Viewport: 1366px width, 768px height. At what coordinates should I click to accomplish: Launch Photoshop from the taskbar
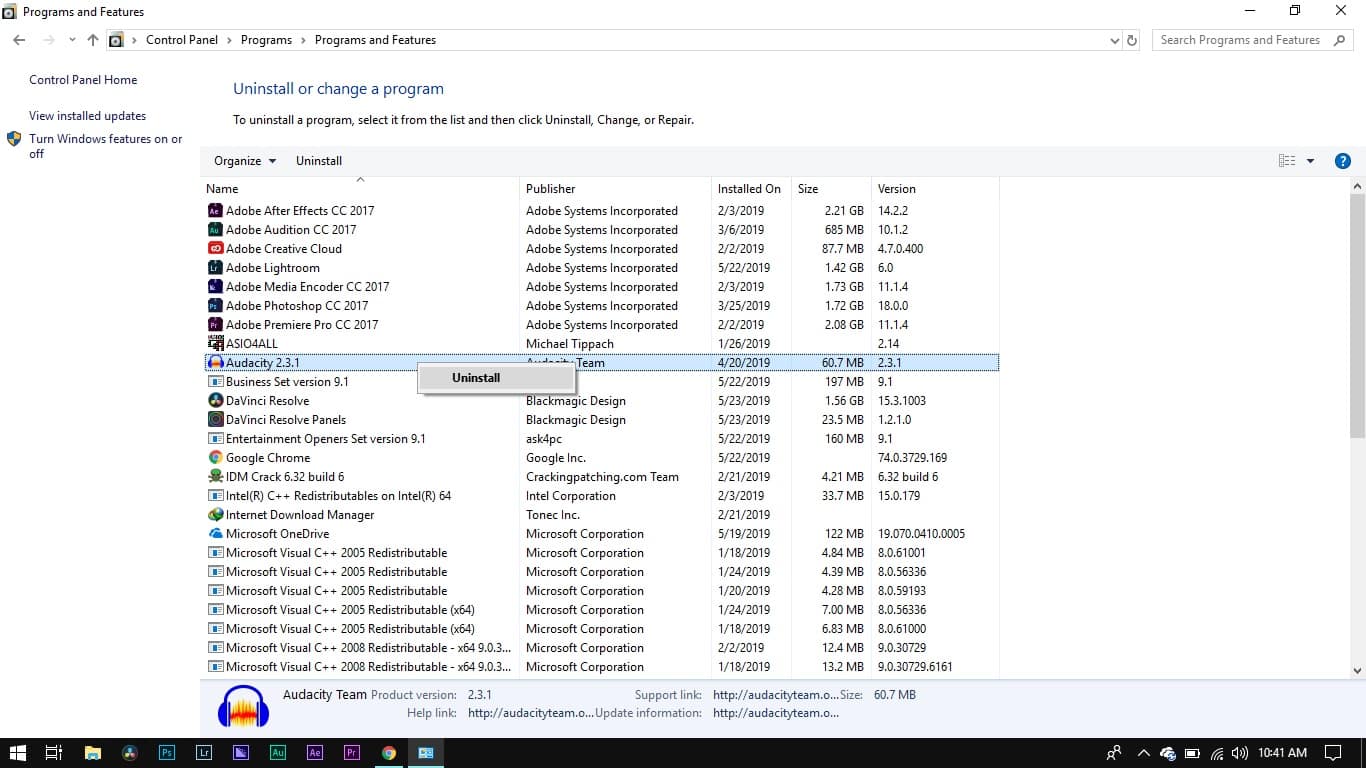coord(167,753)
